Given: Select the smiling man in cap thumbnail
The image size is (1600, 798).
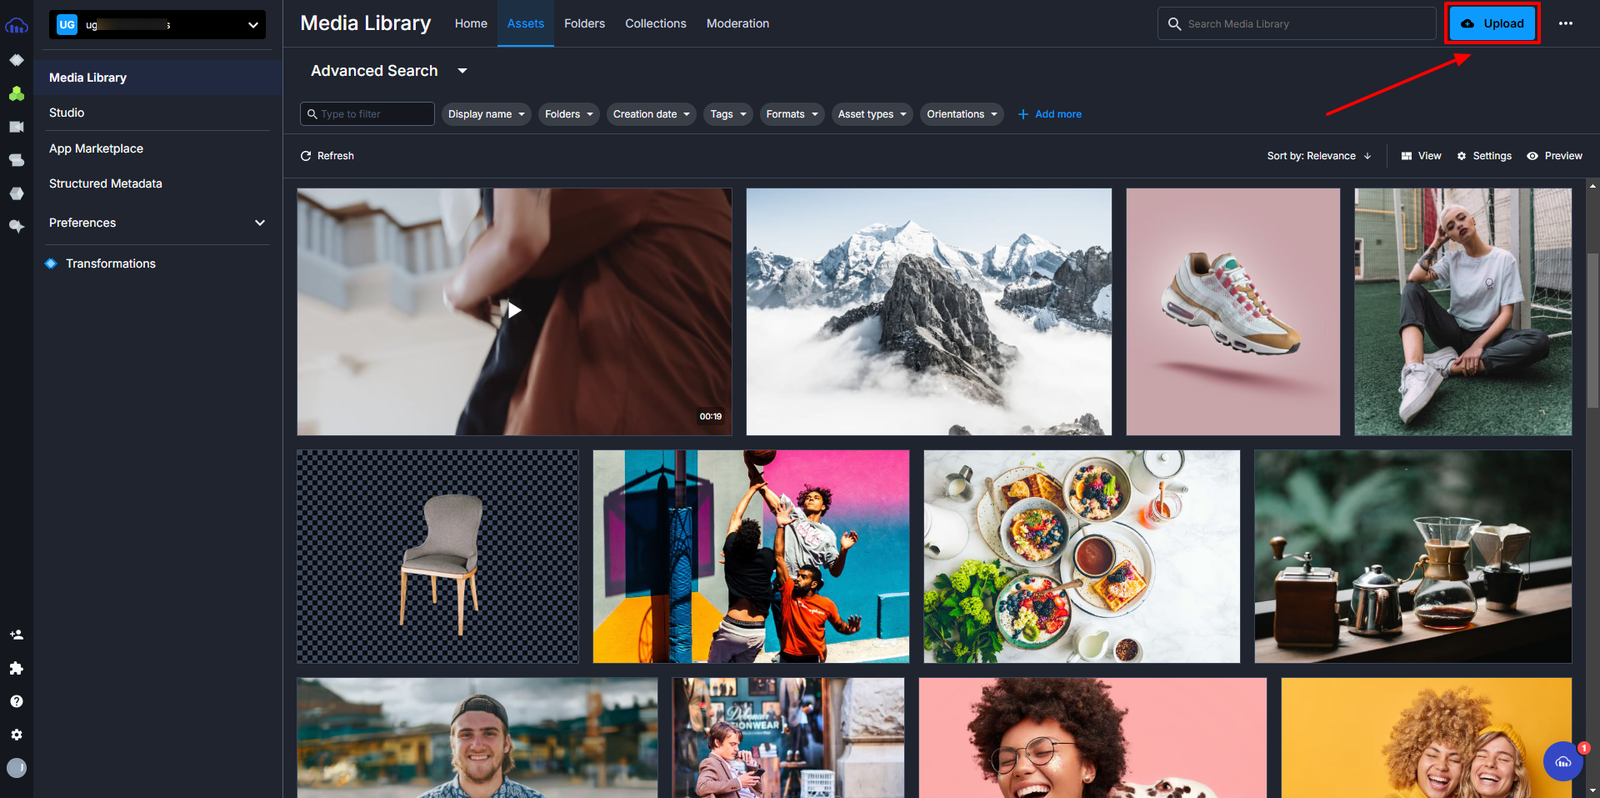Looking at the screenshot, I should click(x=477, y=738).
